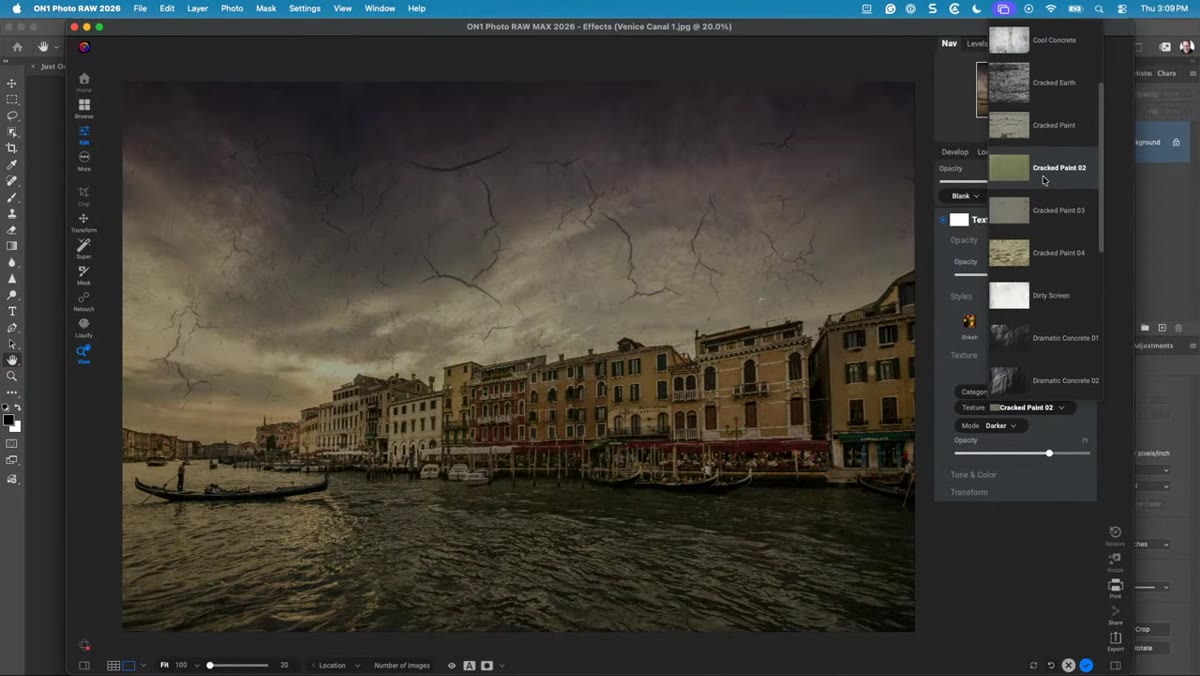Toggle the grid view button at bottom
1200x676 pixels.
114,665
